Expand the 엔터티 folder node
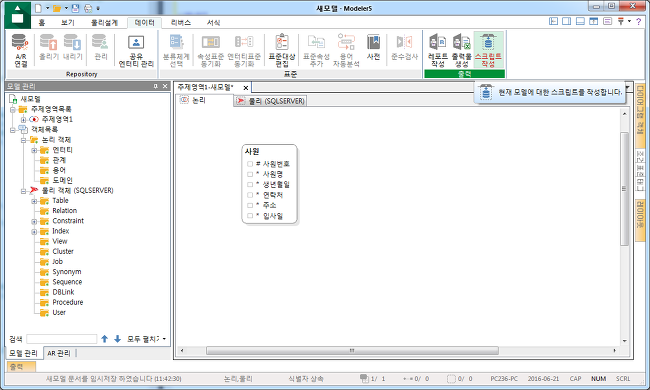This screenshot has width=650, height=390. [x=34, y=150]
